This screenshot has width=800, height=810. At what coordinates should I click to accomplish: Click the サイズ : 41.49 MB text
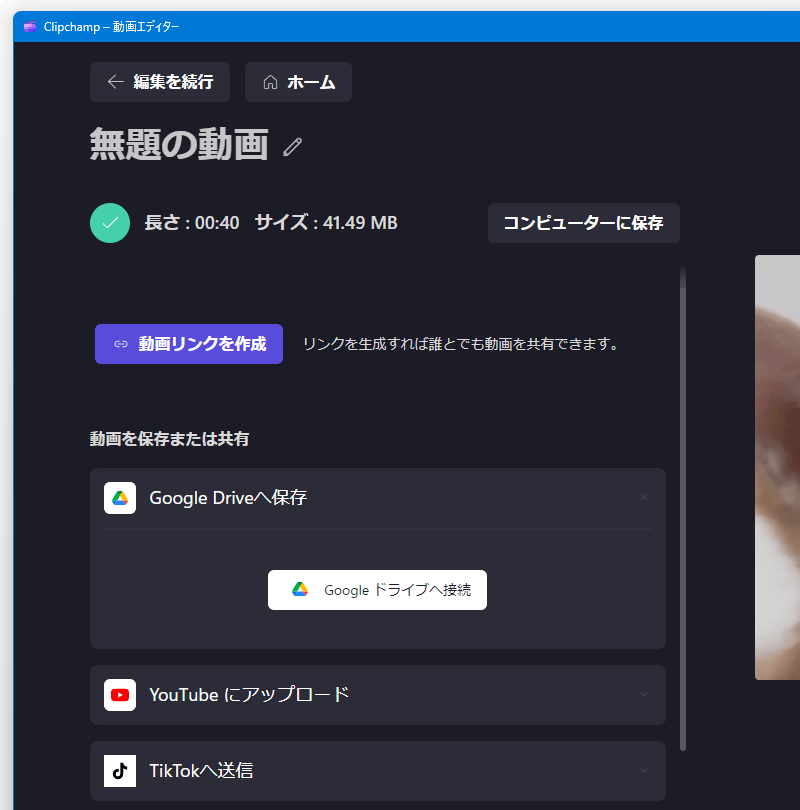click(x=326, y=223)
